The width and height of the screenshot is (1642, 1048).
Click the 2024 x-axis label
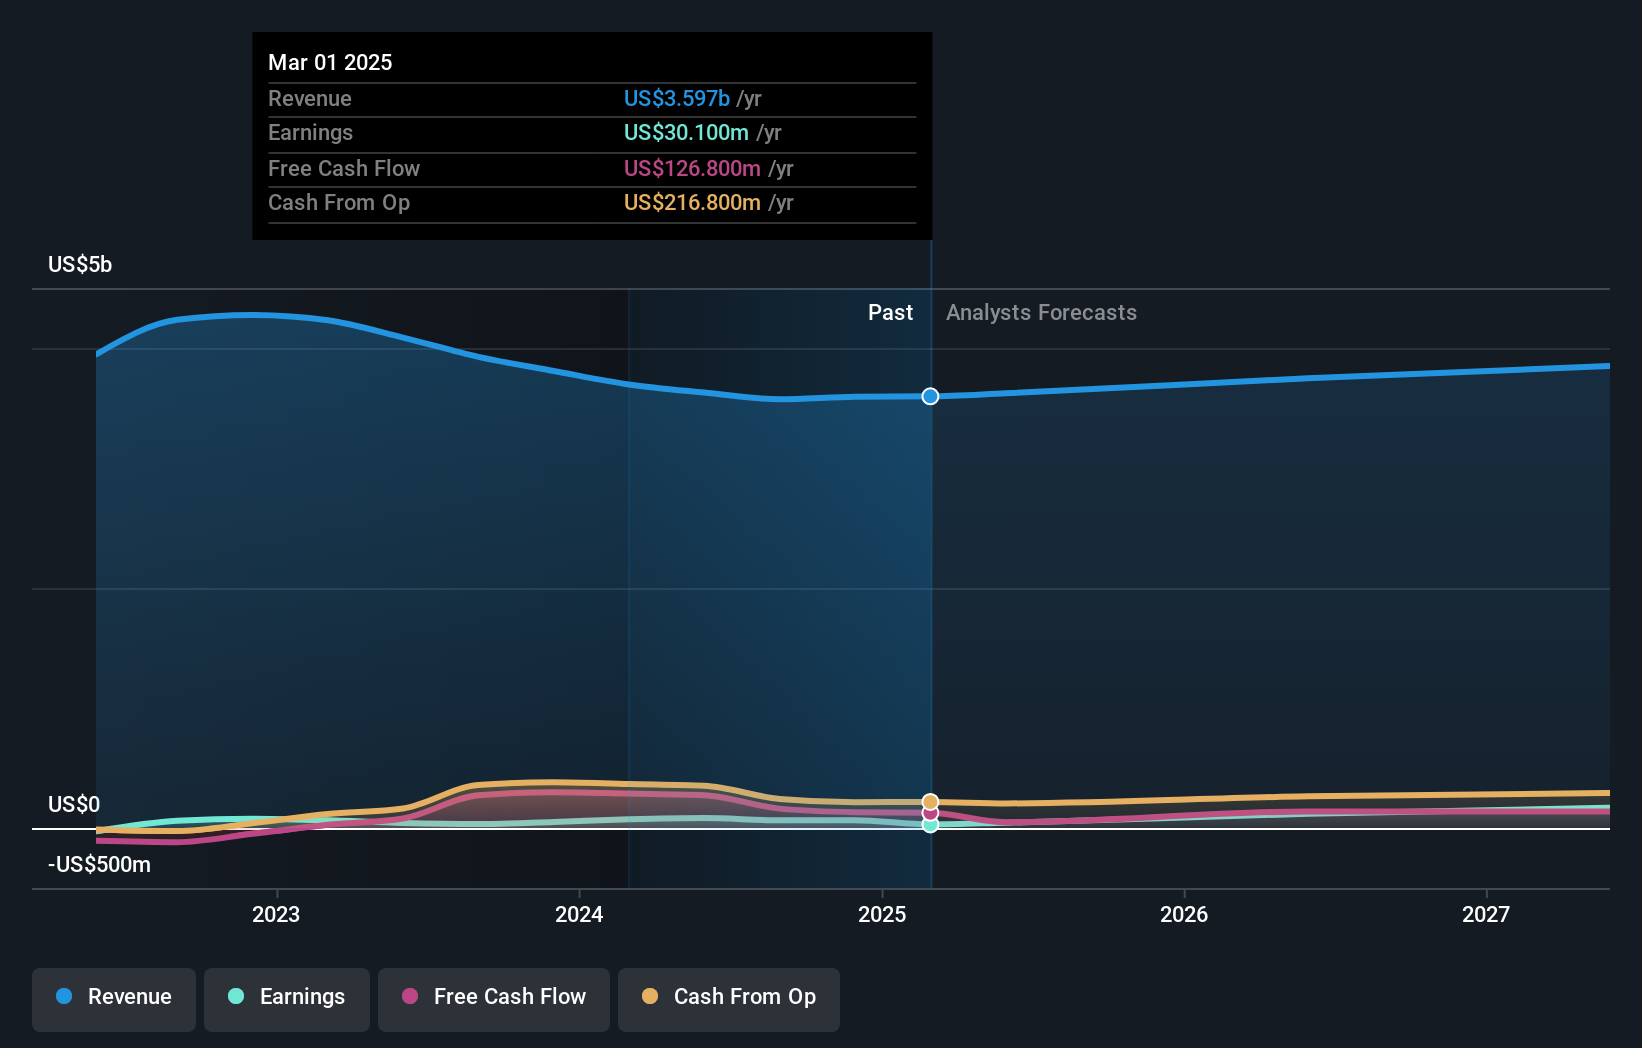tap(579, 914)
